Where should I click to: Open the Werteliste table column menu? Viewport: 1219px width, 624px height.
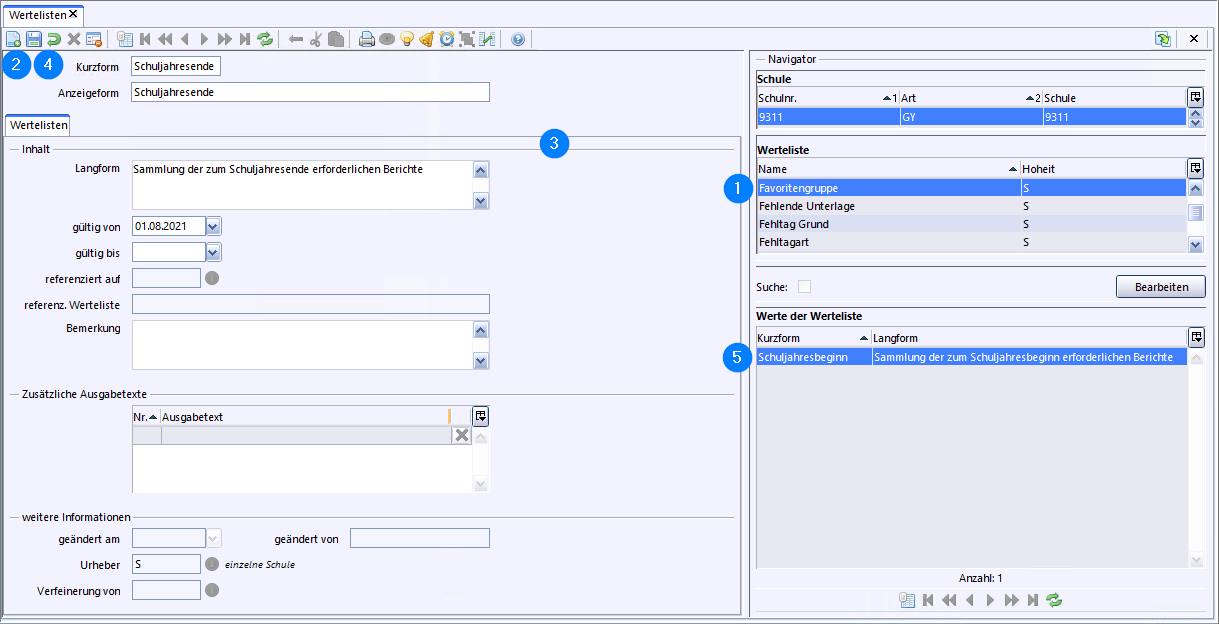pyautogui.click(x=1195, y=168)
